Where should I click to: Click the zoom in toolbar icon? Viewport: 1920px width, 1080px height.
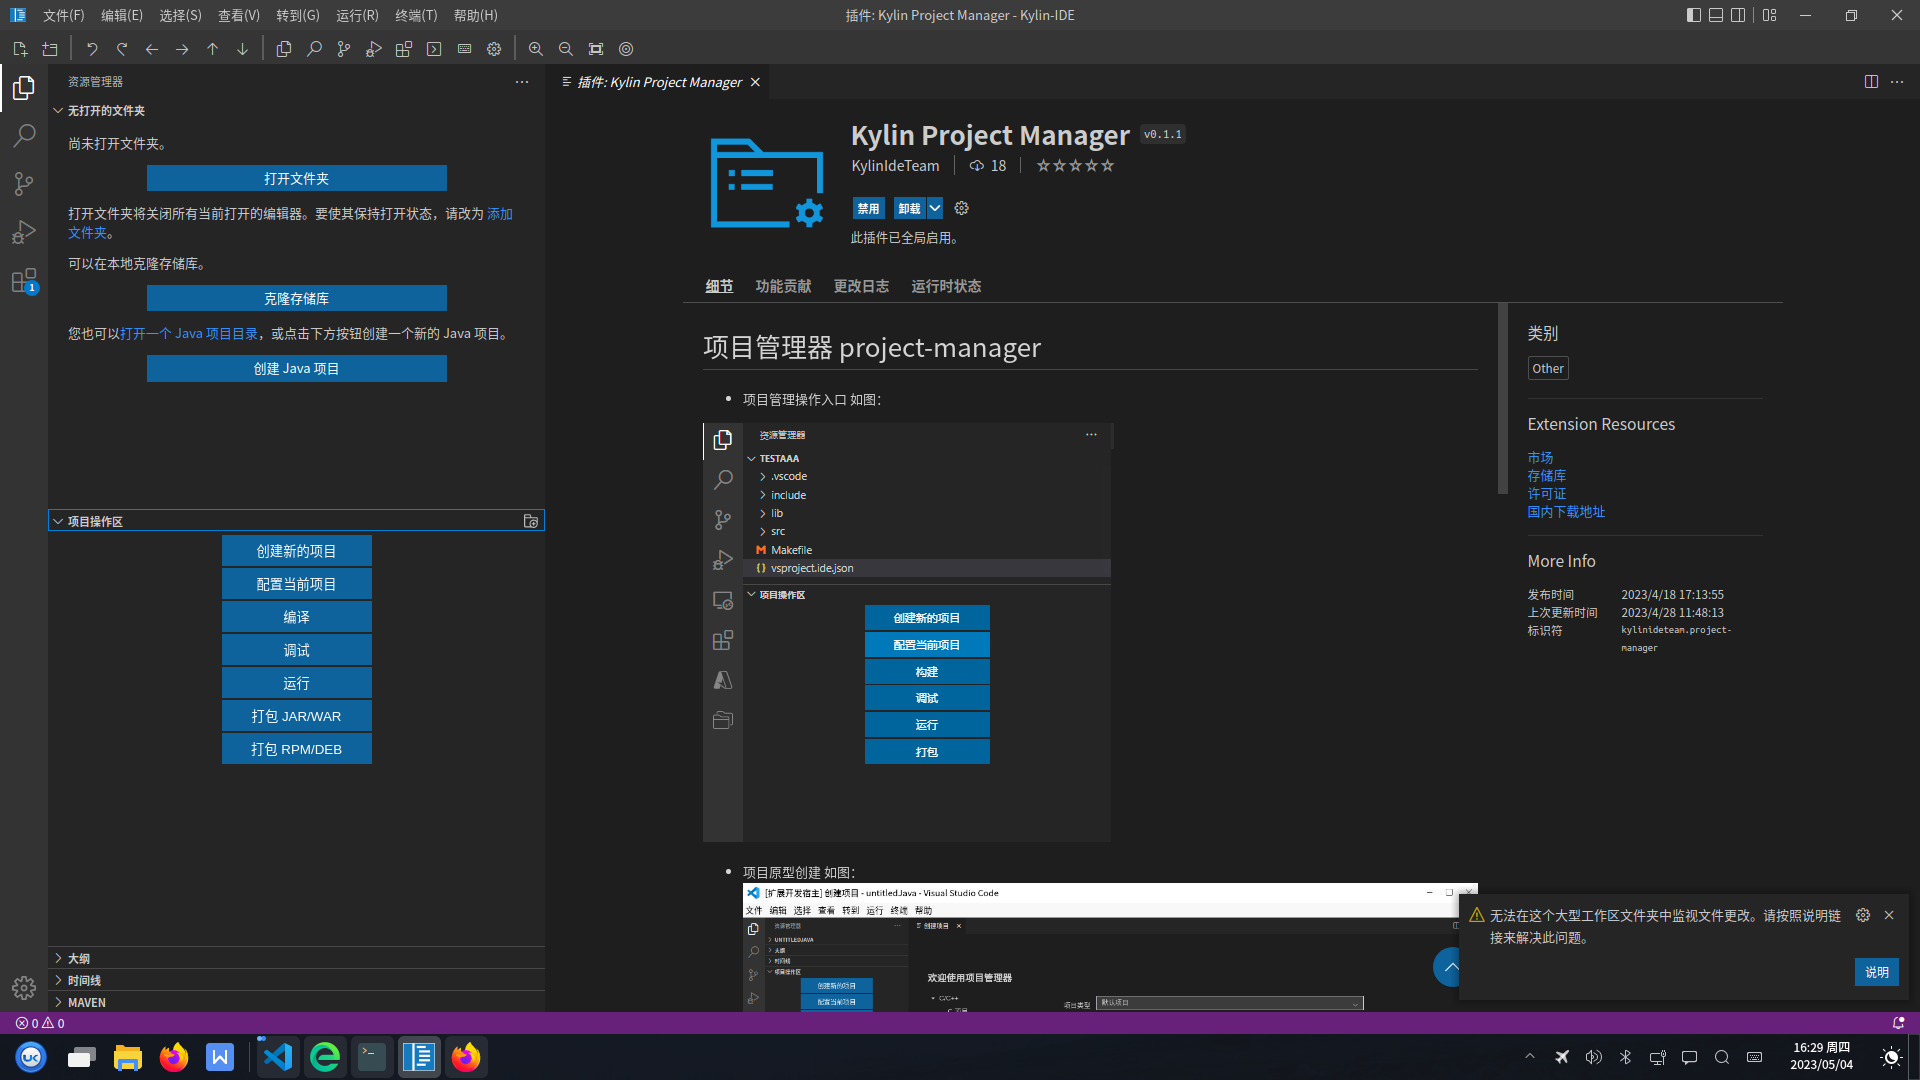[536, 49]
